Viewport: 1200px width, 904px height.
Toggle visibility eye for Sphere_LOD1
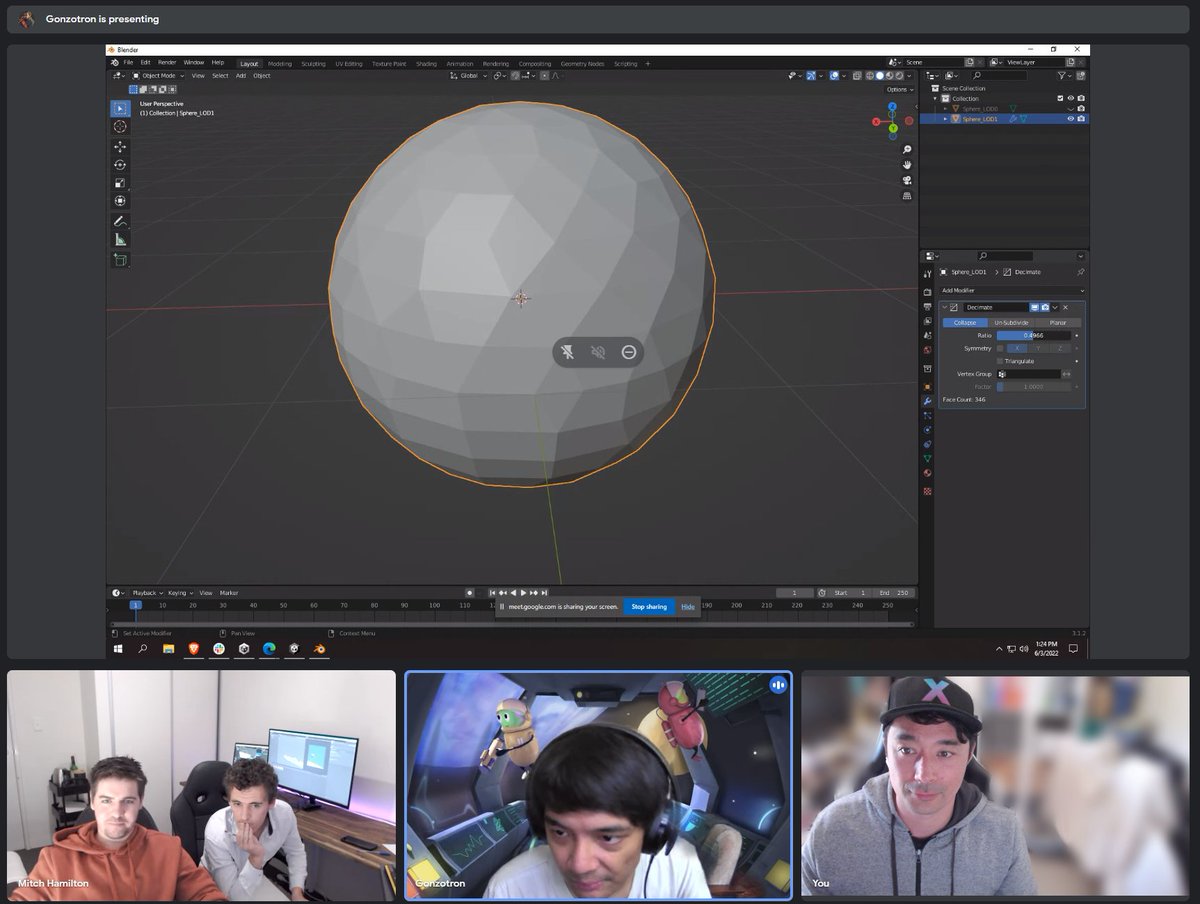coord(1070,118)
